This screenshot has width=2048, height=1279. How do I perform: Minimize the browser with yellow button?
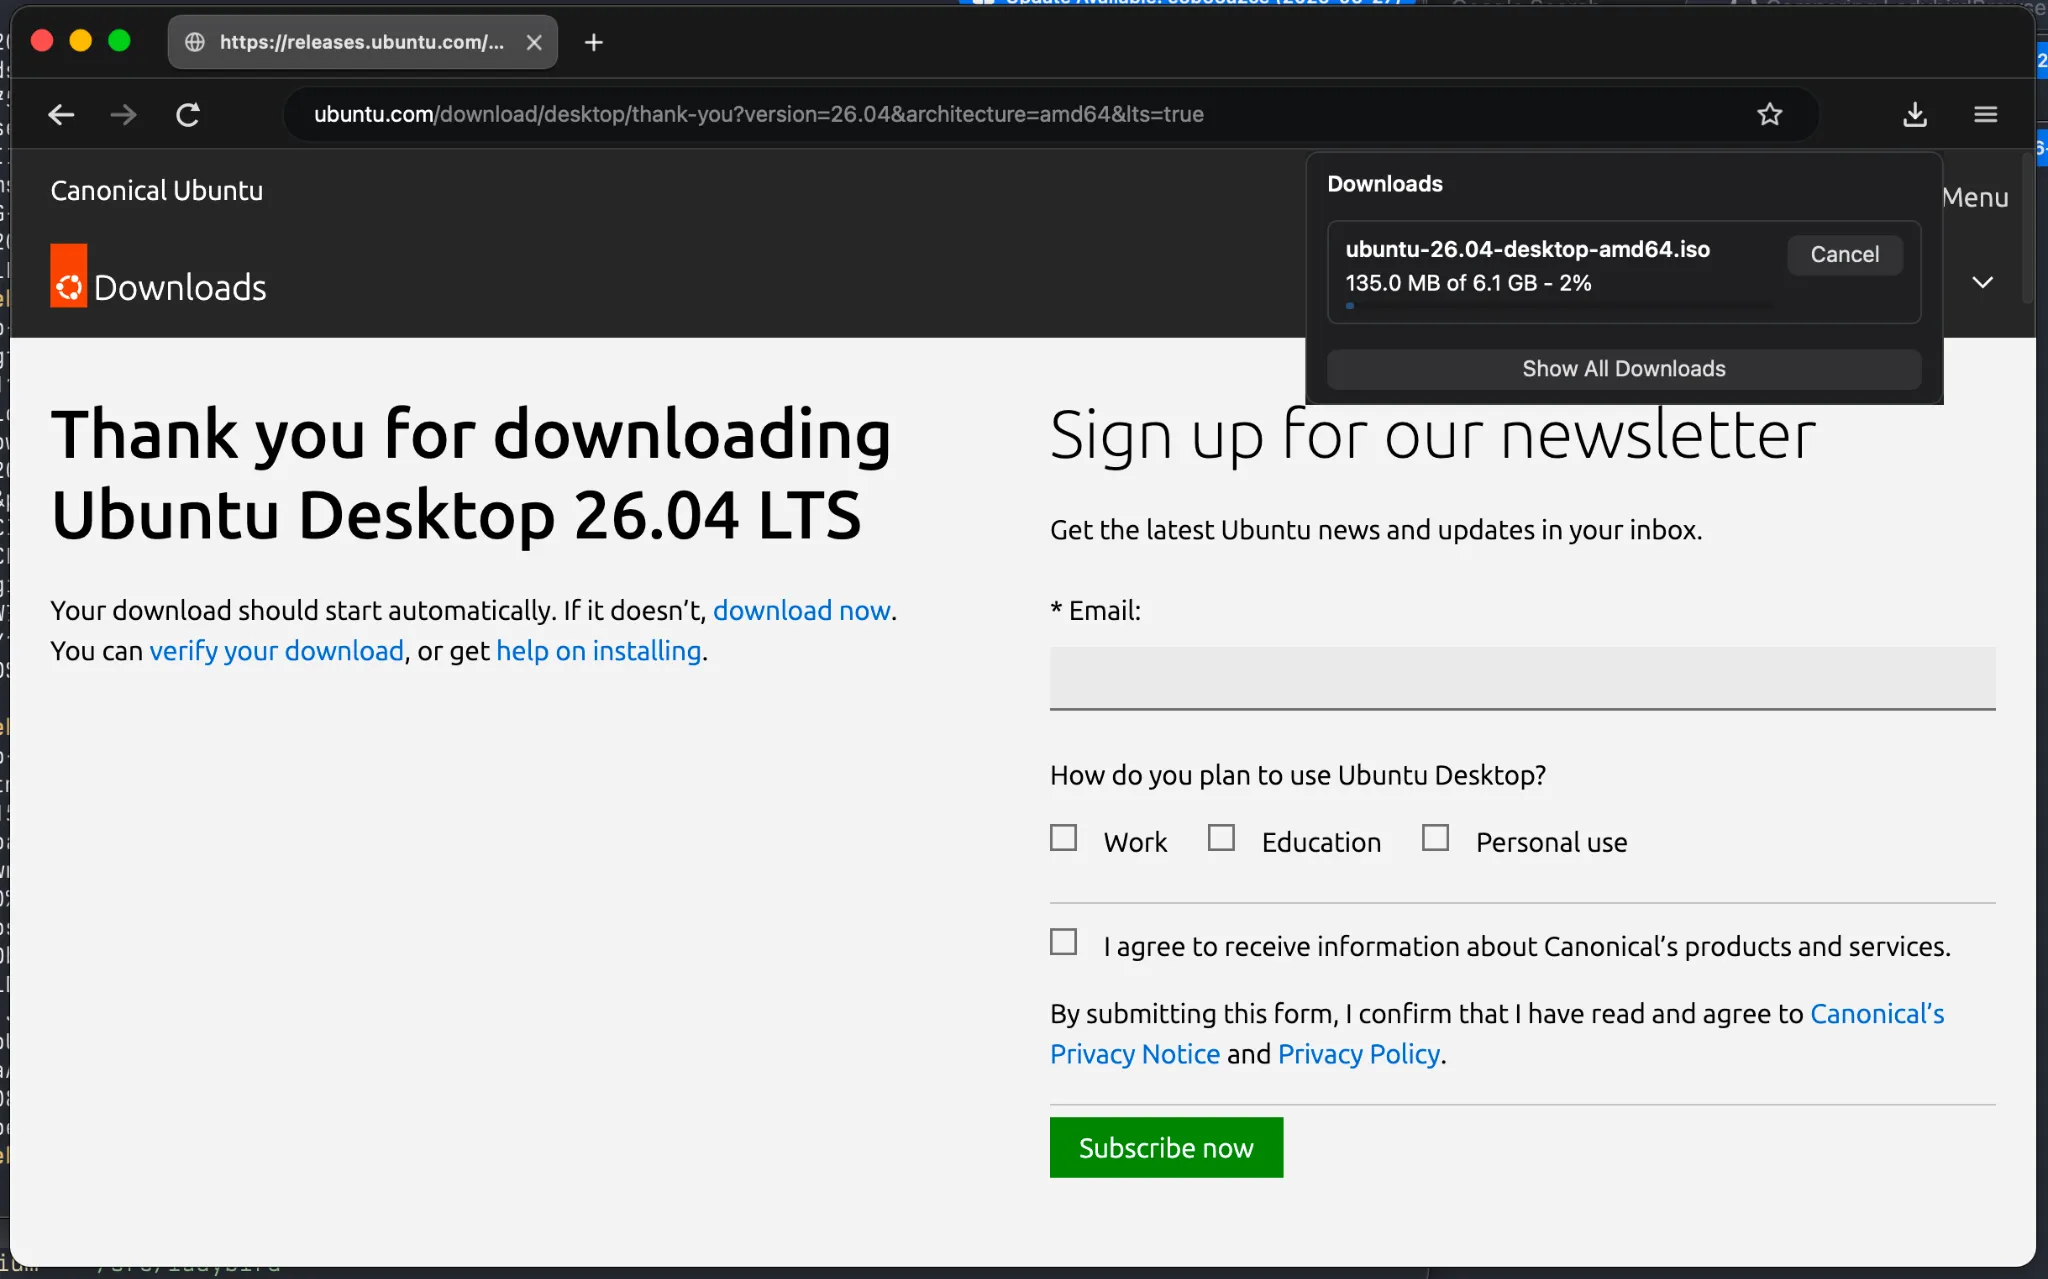(81, 41)
